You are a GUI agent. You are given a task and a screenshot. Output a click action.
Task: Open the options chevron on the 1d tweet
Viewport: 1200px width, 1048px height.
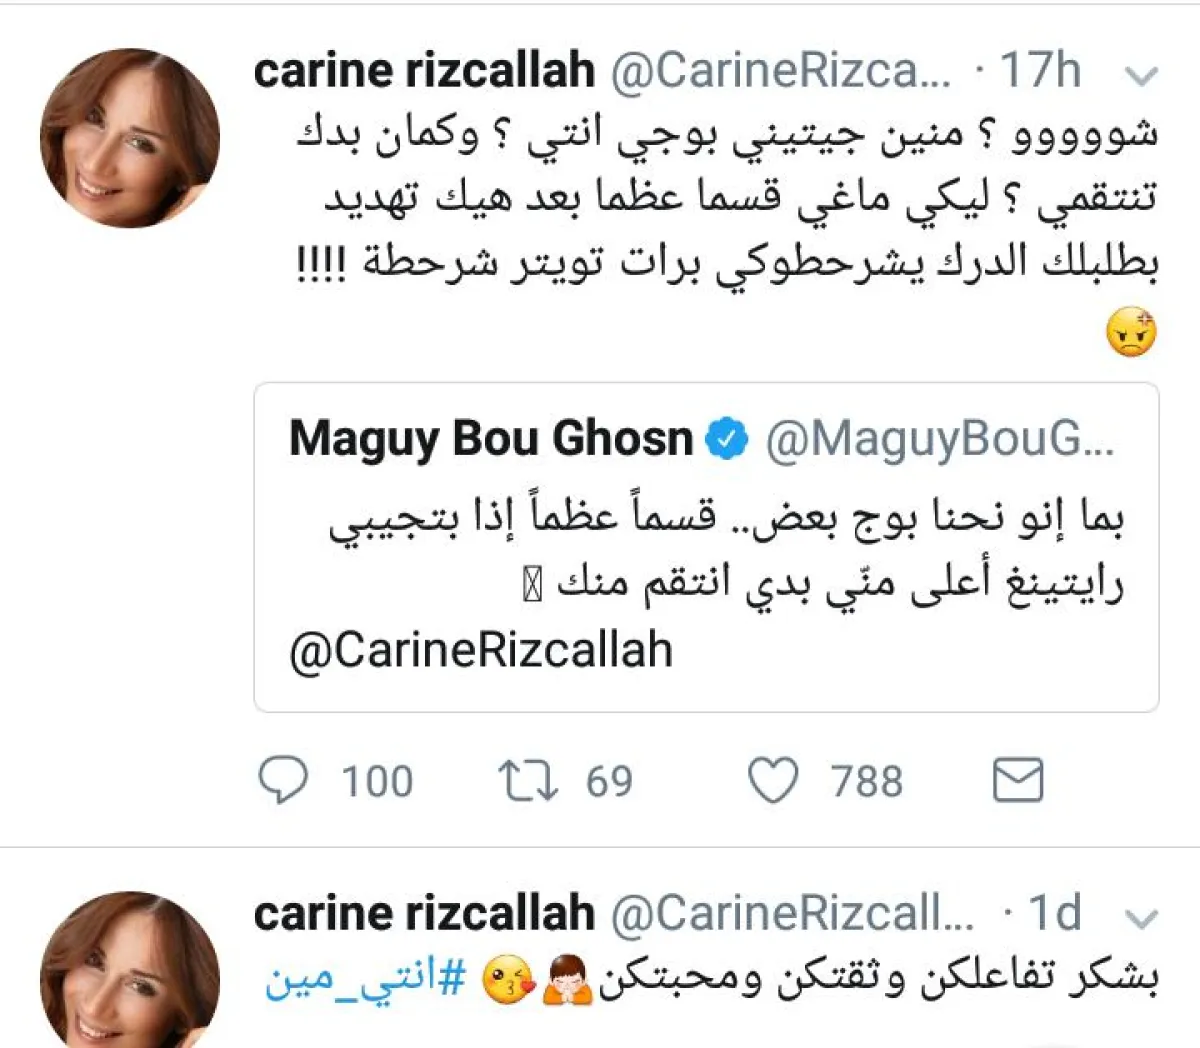1141,918
